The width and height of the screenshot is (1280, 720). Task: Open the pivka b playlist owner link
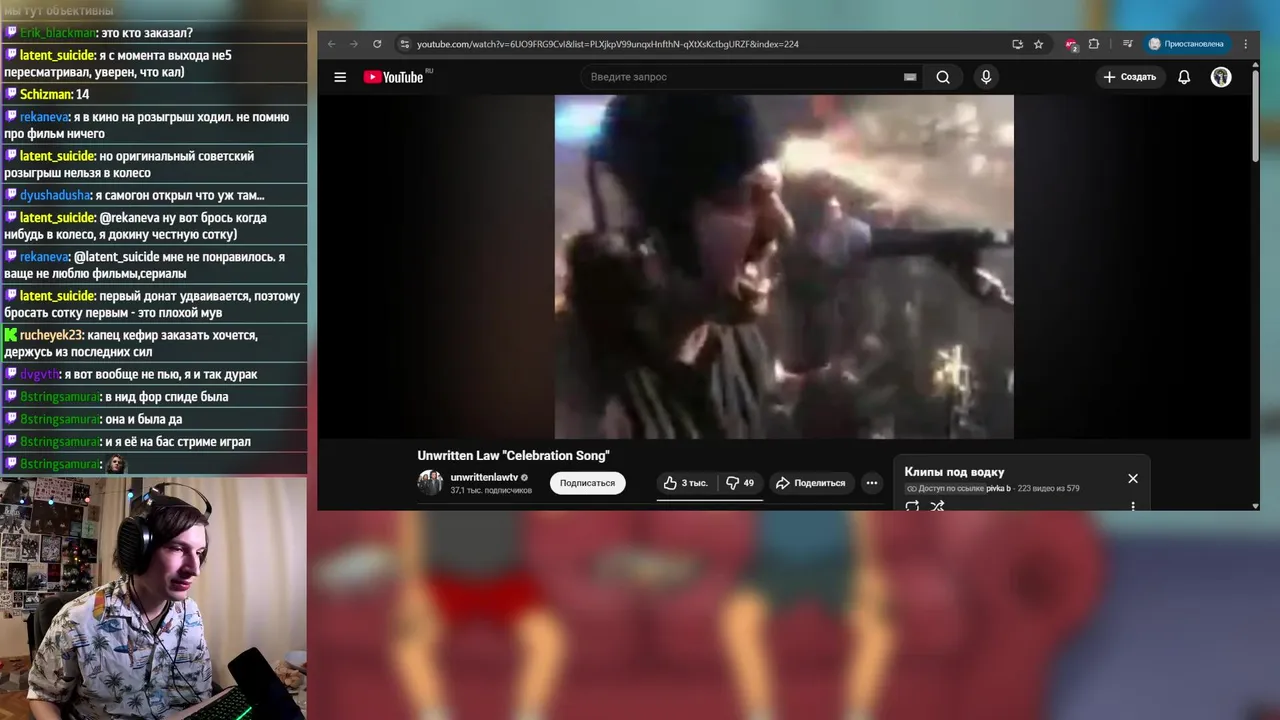point(998,488)
